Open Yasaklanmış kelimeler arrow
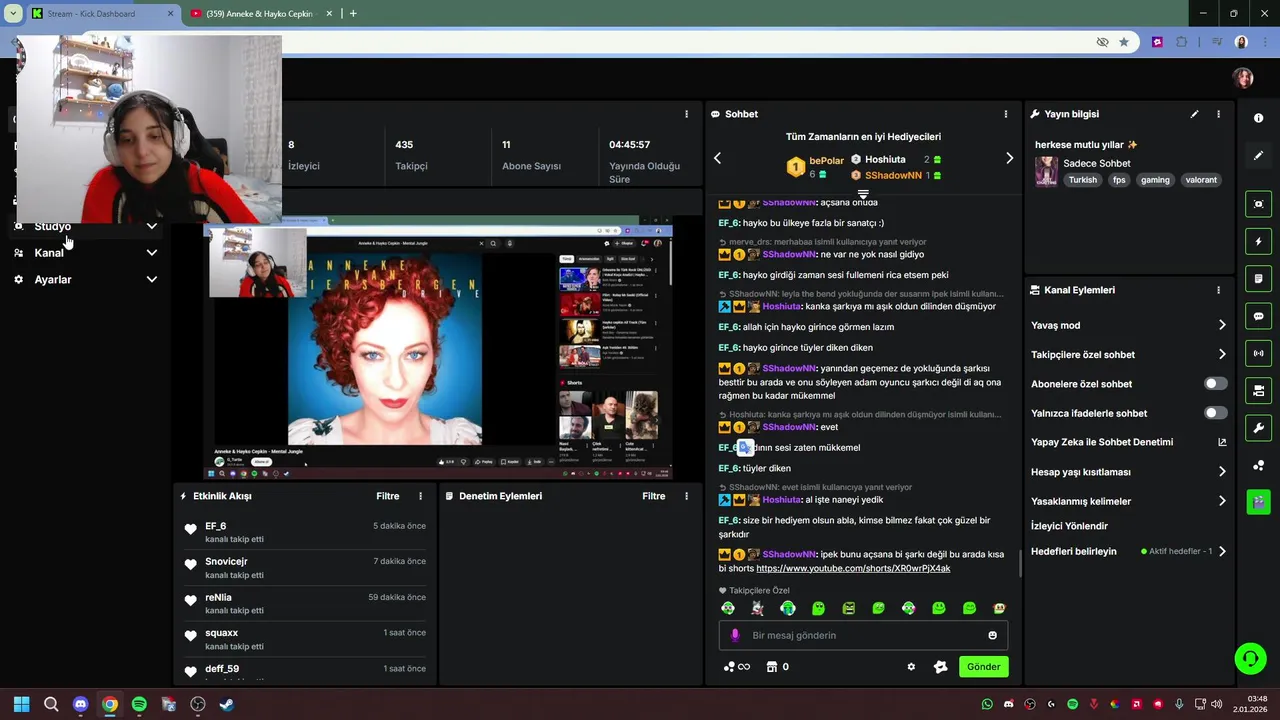1280x720 pixels. coord(1222,501)
